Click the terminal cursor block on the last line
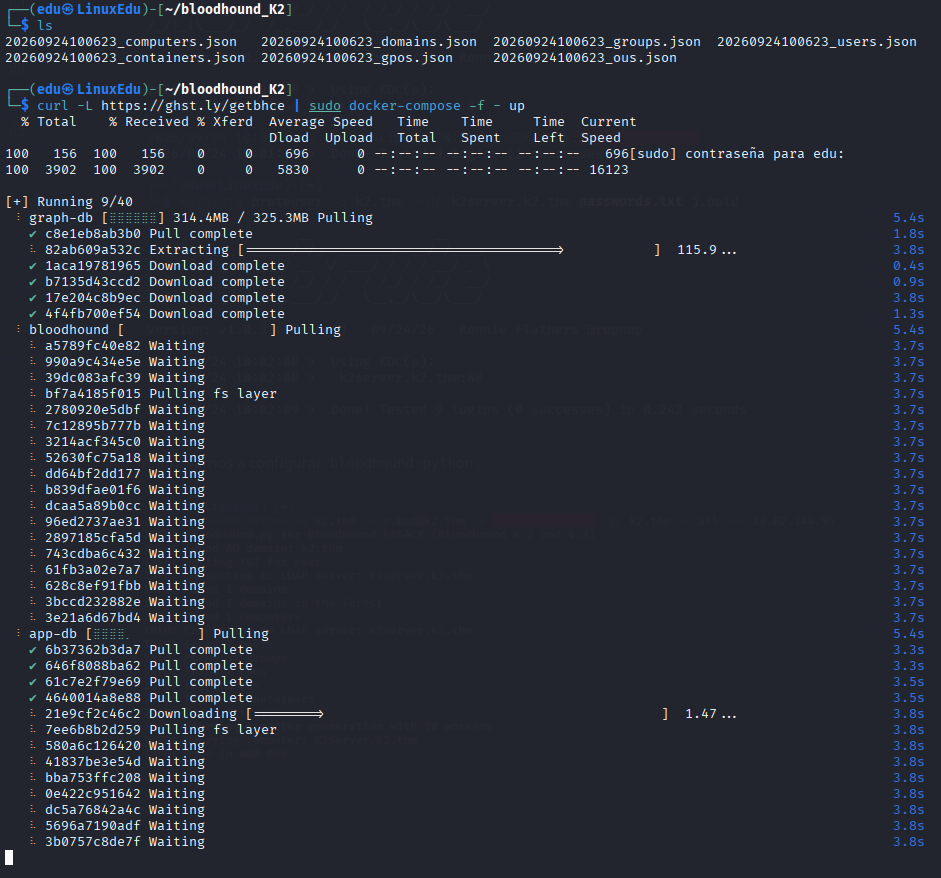This screenshot has width=941, height=878. point(9,858)
